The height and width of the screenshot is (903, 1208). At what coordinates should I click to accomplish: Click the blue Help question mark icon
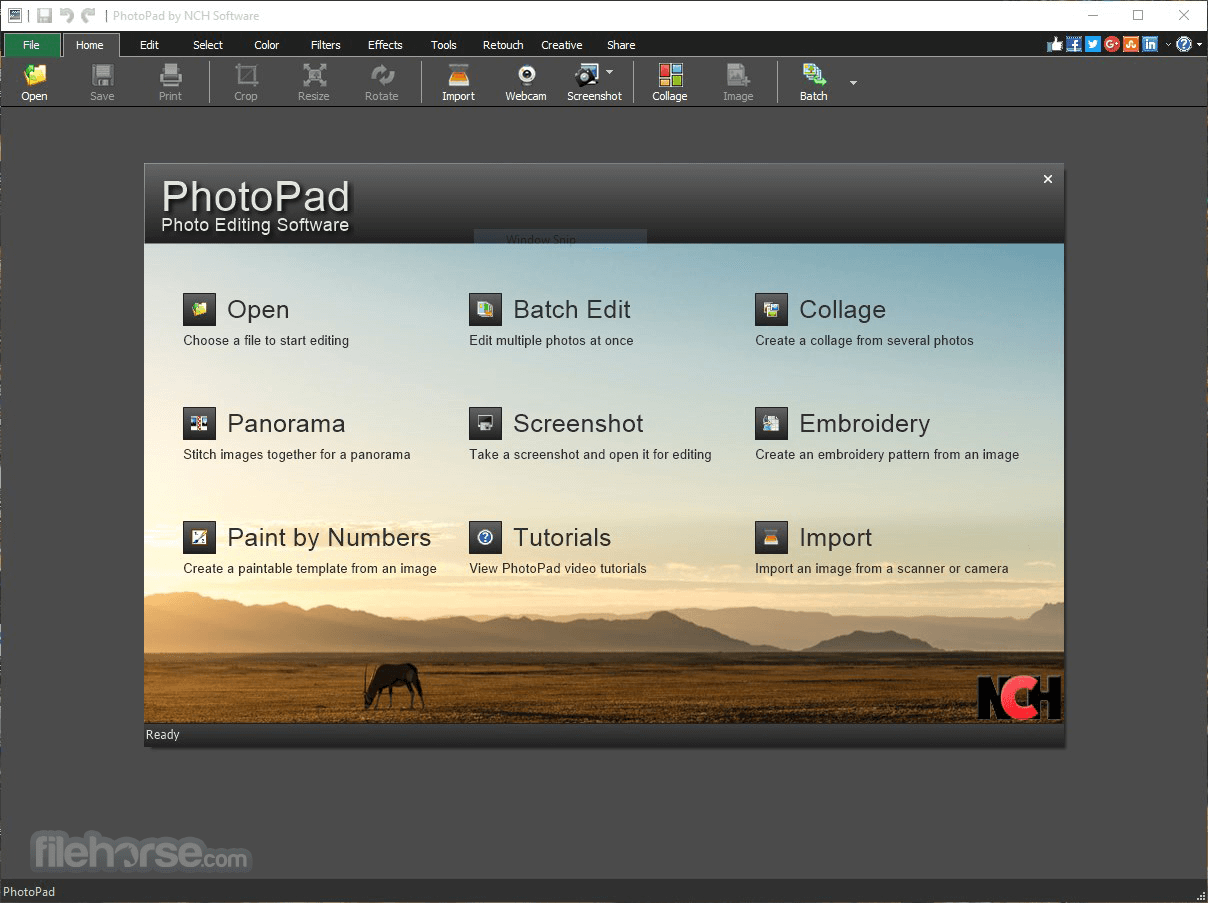(x=1184, y=44)
